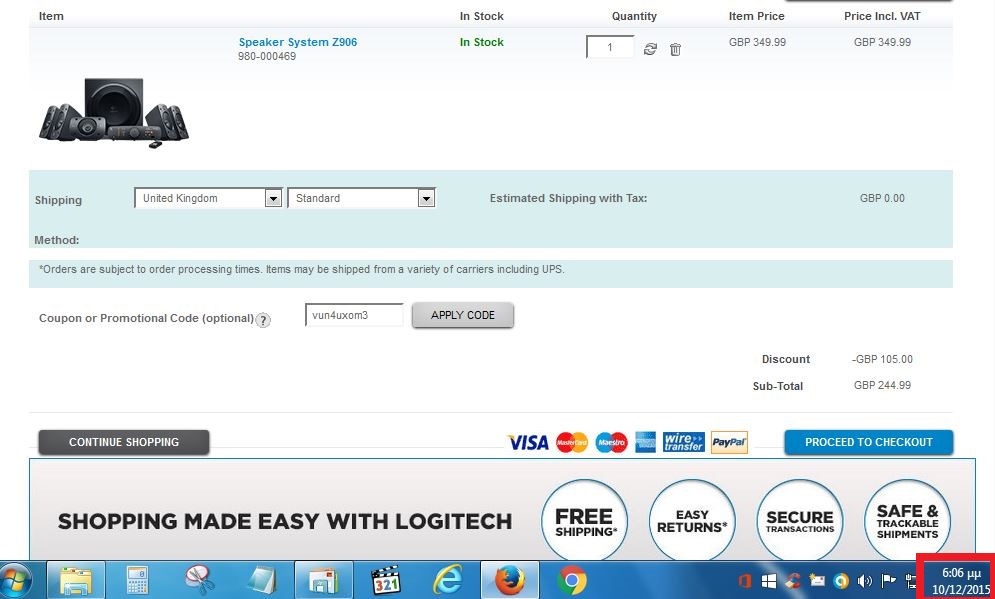Click CONTINUE SHOPPING button
Screen dimensions: 995x599
(124, 442)
